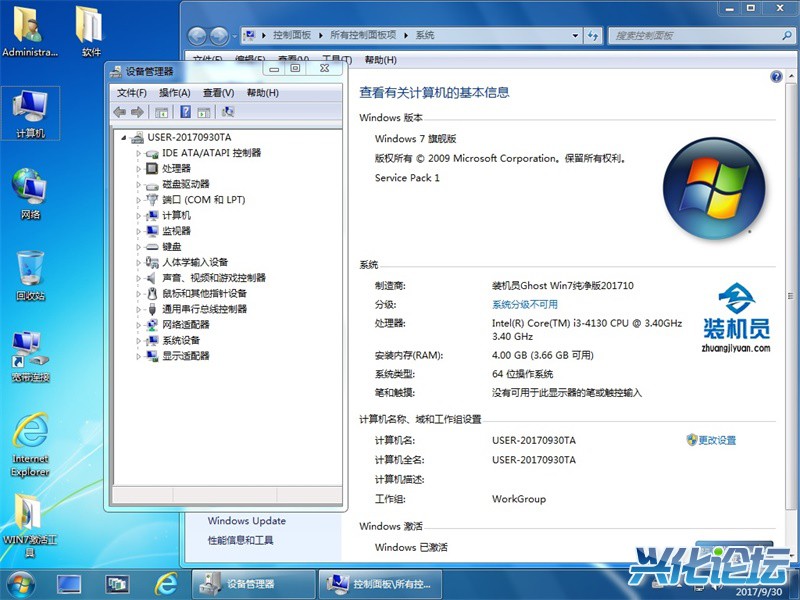Screen dimensions: 800x600
Task: Select the 磁盘驱动器 disk drive icon
Action: [152, 184]
